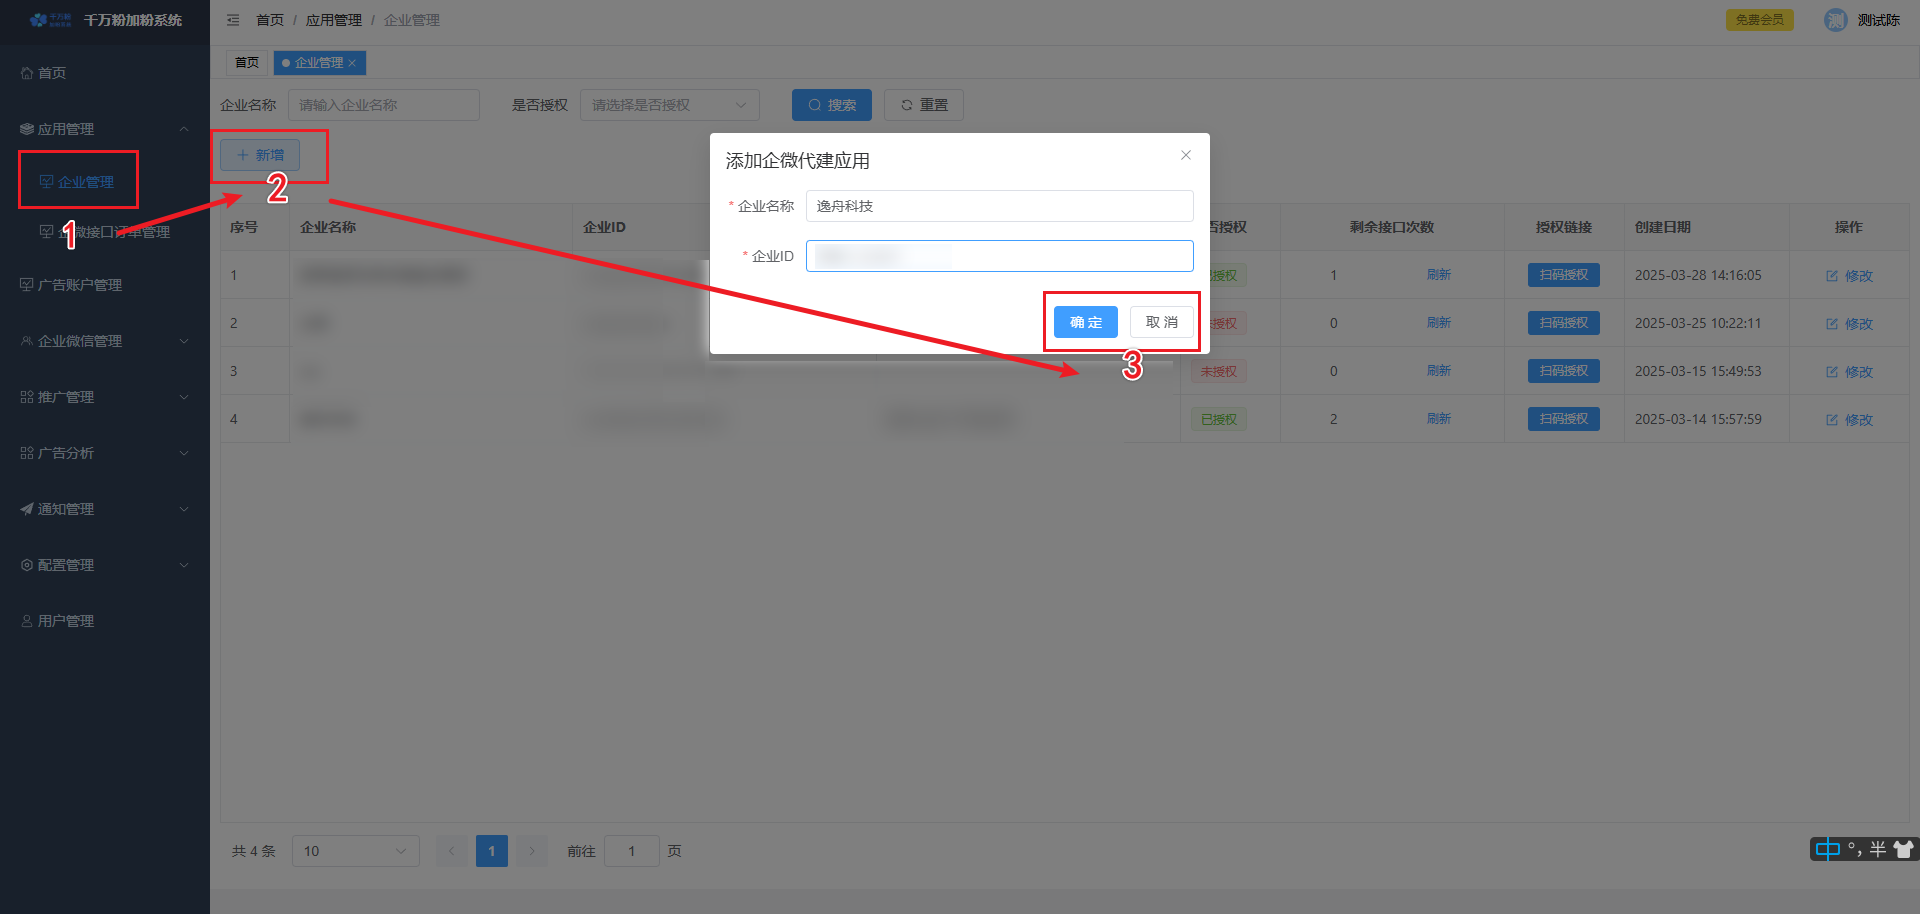1920x914 pixels.
Task: Click the 取消 button in the dialog
Action: pos(1161,322)
